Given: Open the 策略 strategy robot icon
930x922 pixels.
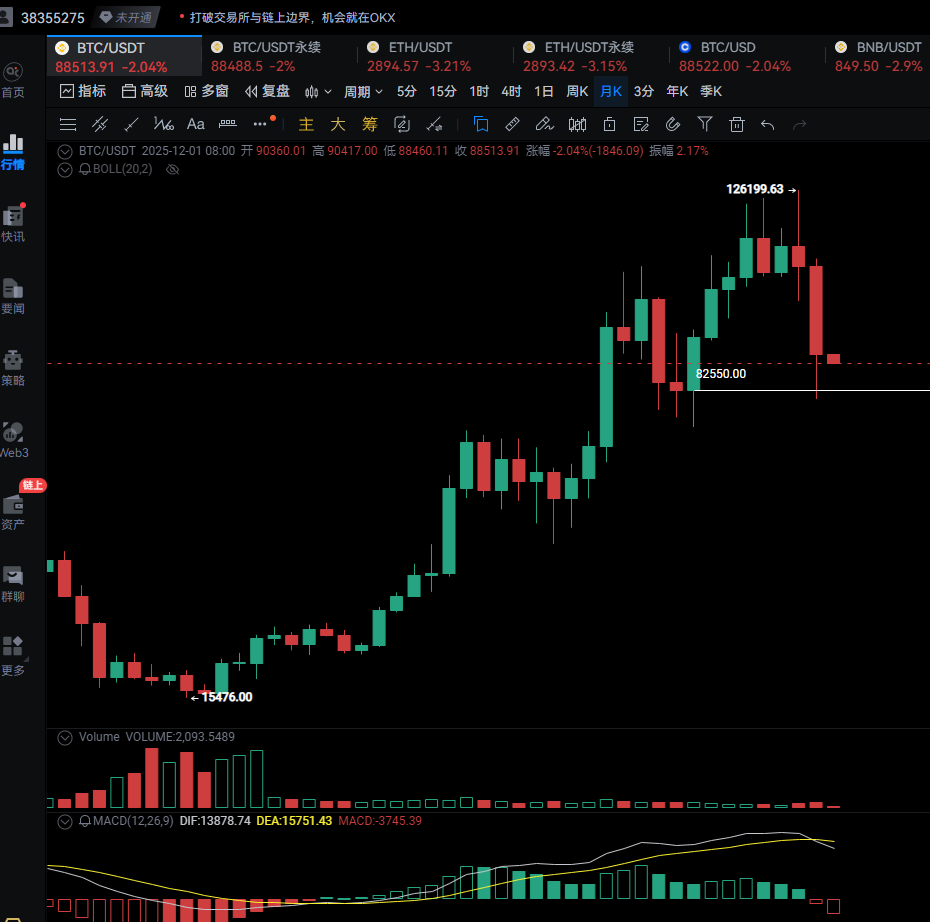Looking at the screenshot, I should click(13, 367).
